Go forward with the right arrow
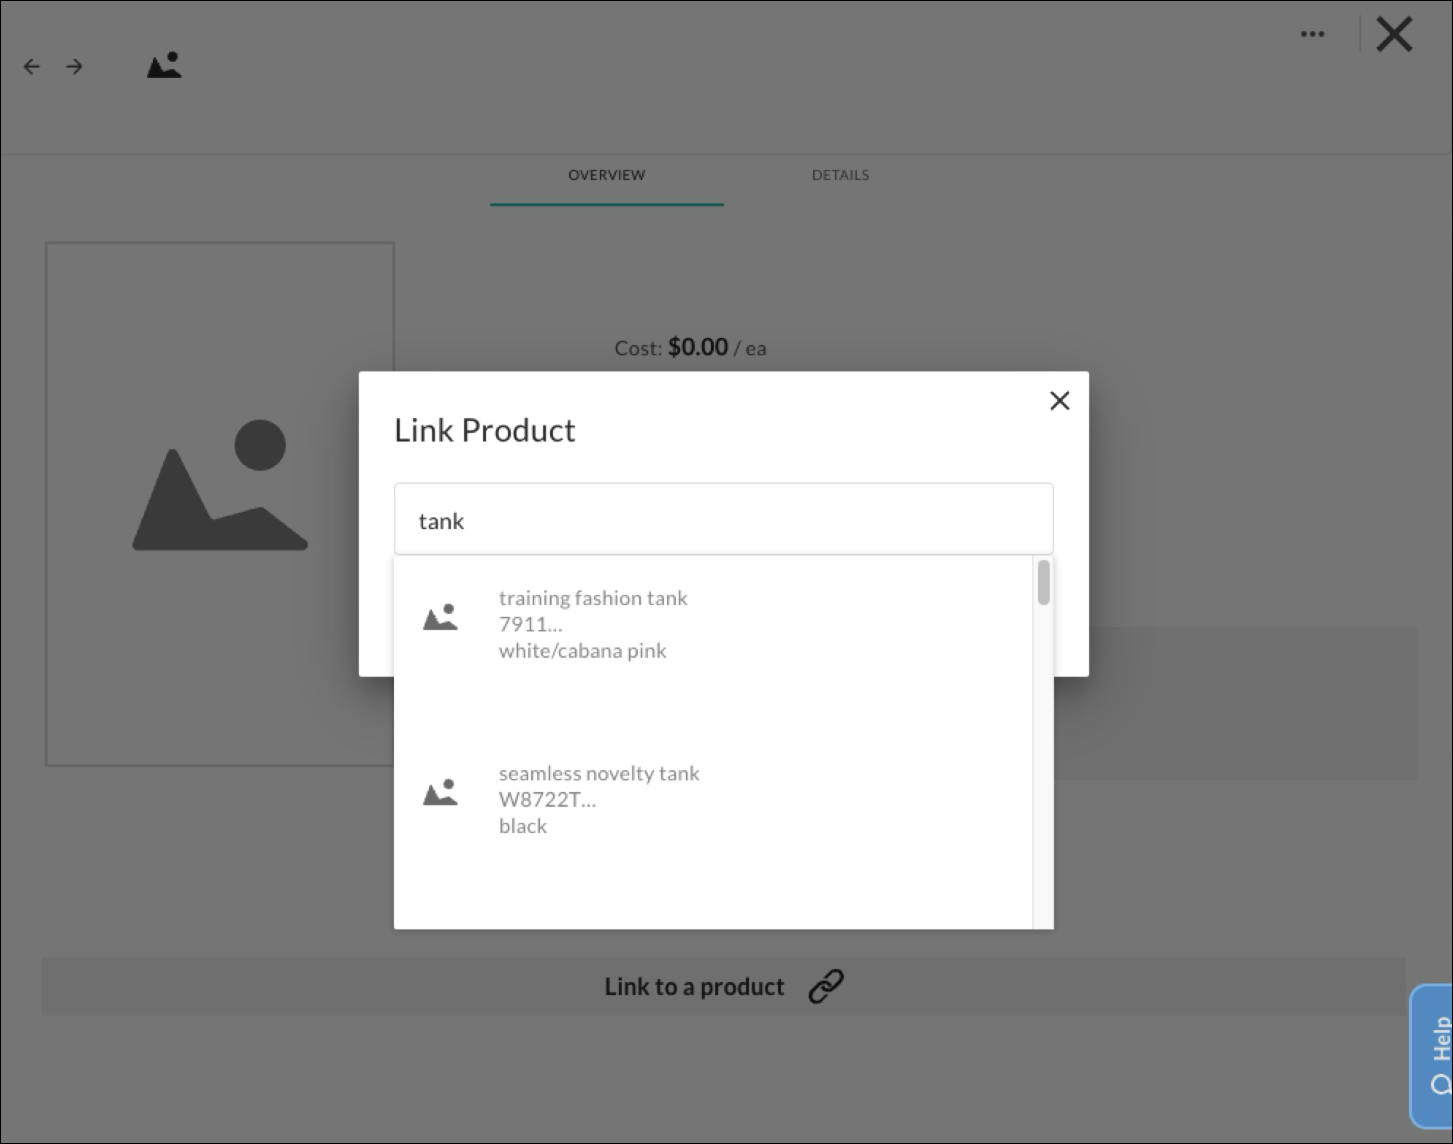This screenshot has height=1144, width=1453. pos(74,67)
